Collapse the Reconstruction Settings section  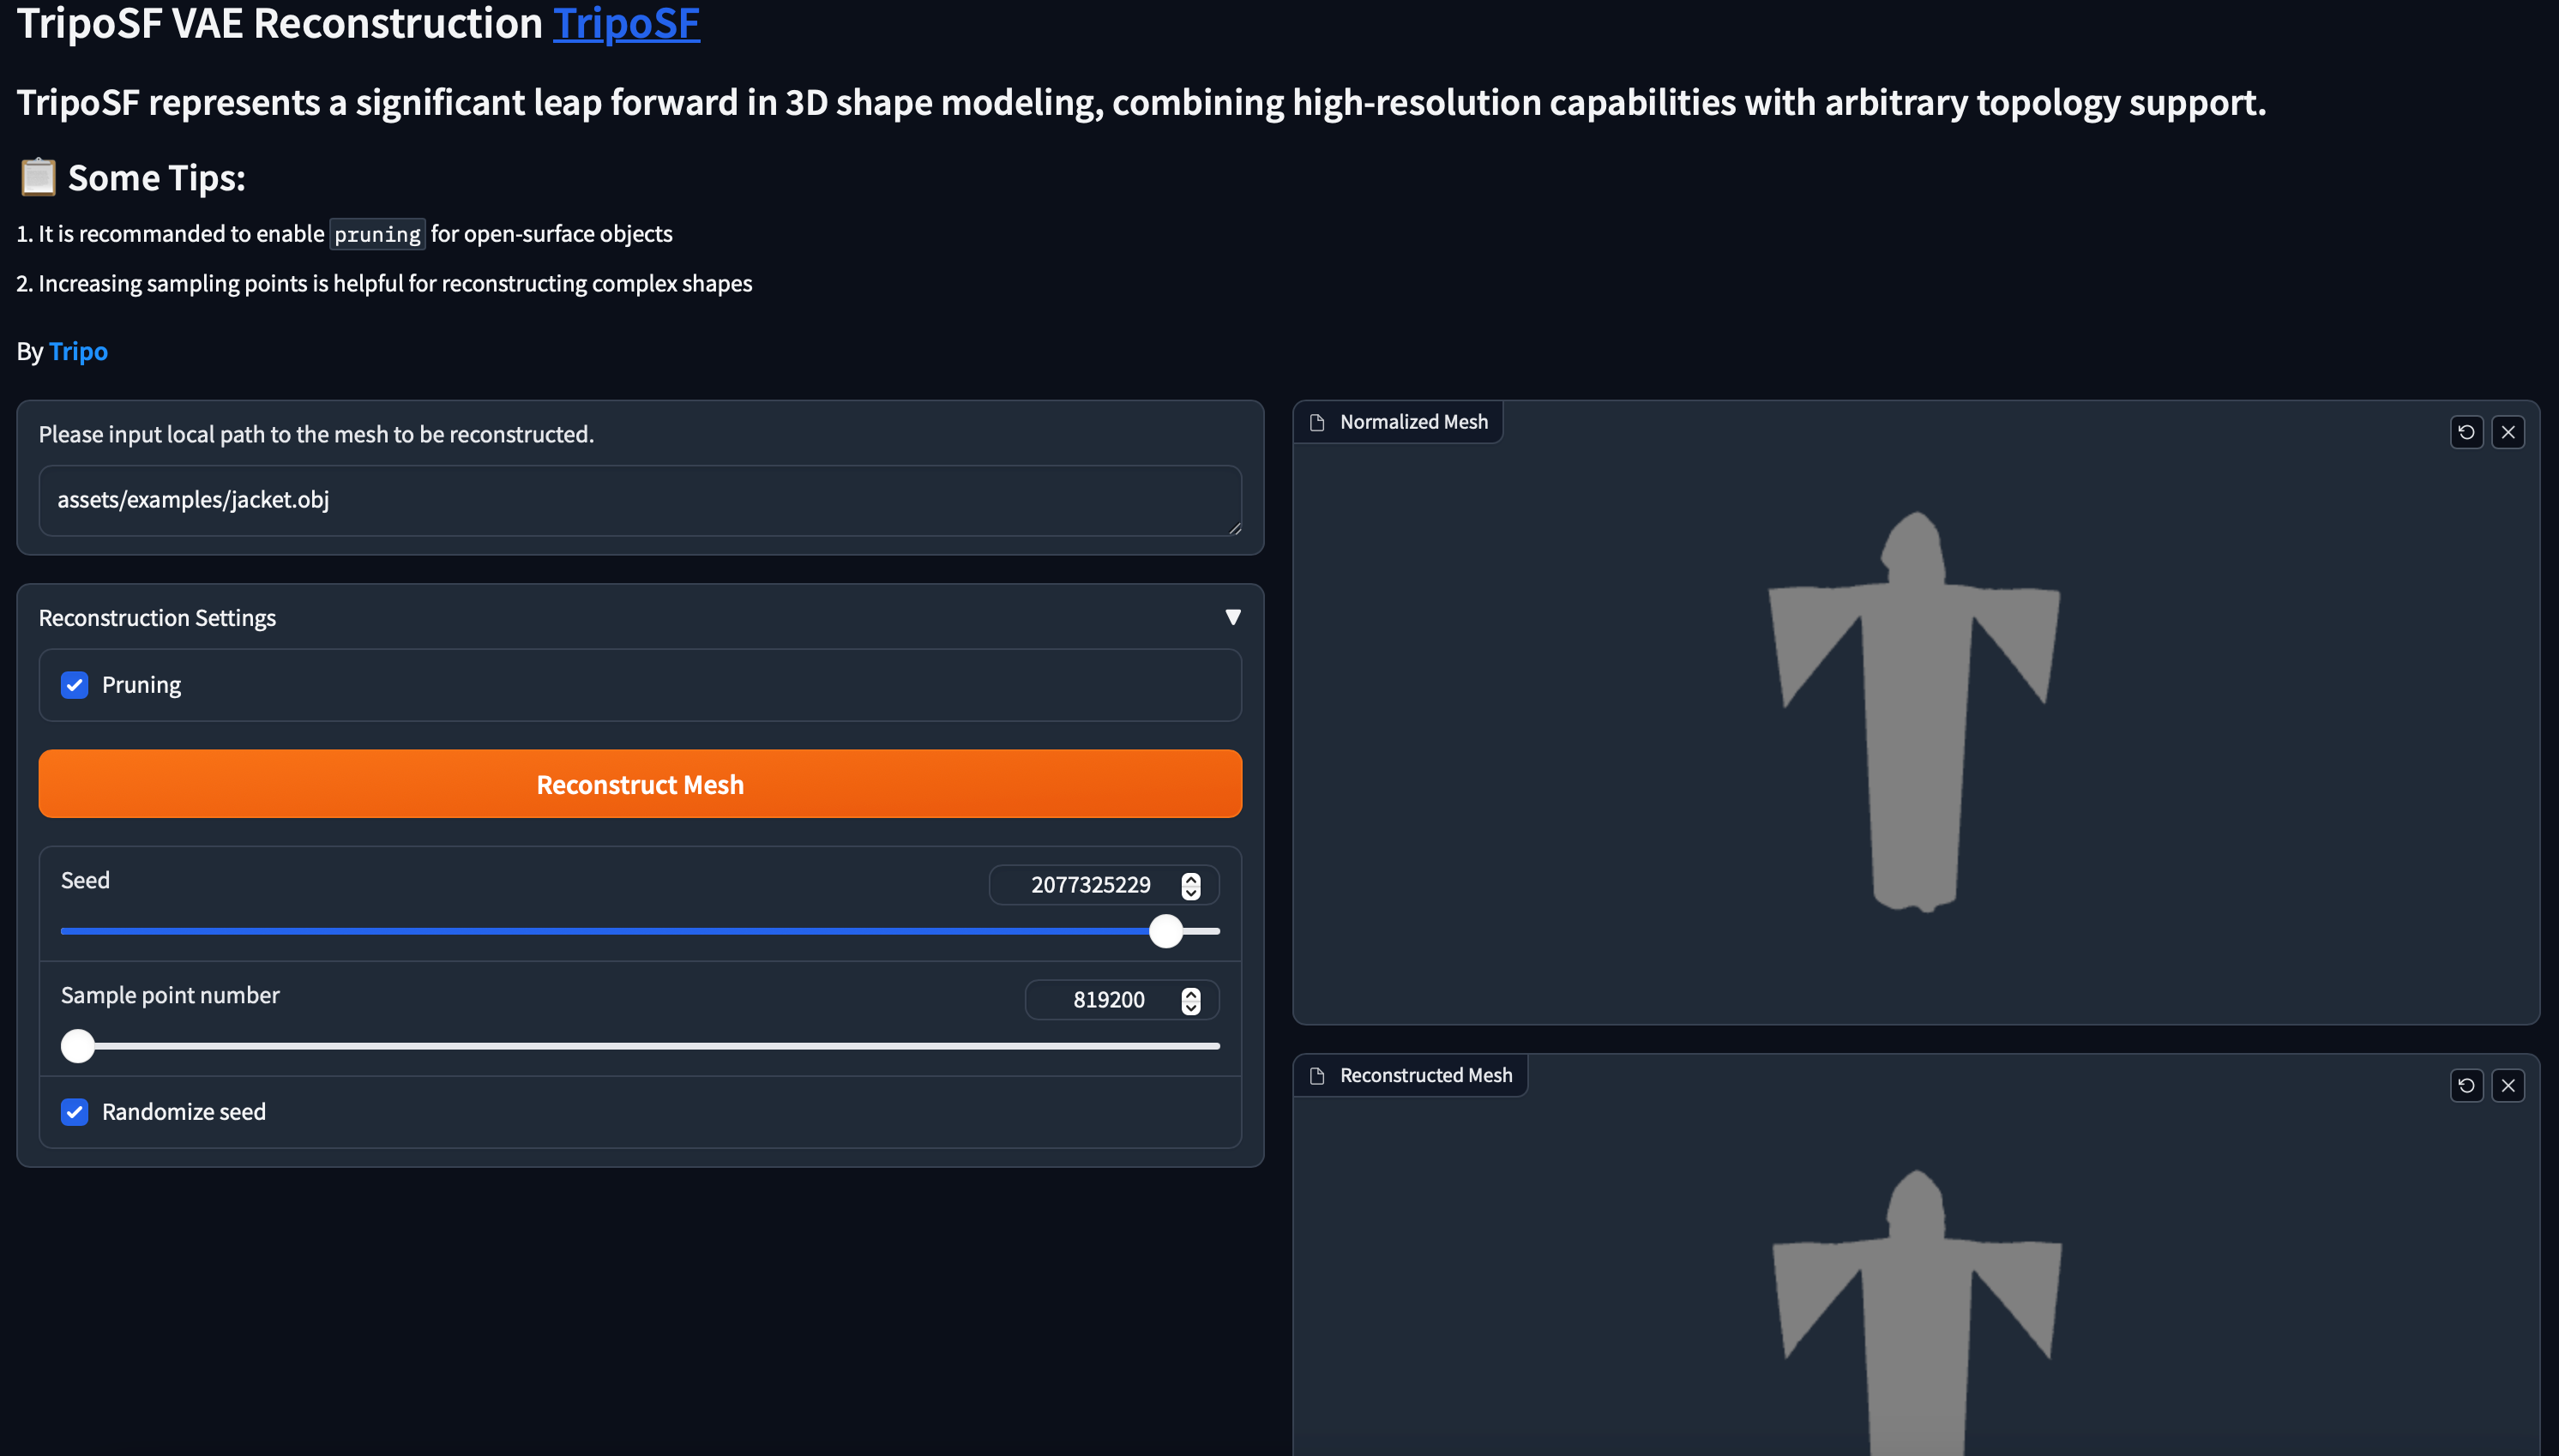(1233, 617)
